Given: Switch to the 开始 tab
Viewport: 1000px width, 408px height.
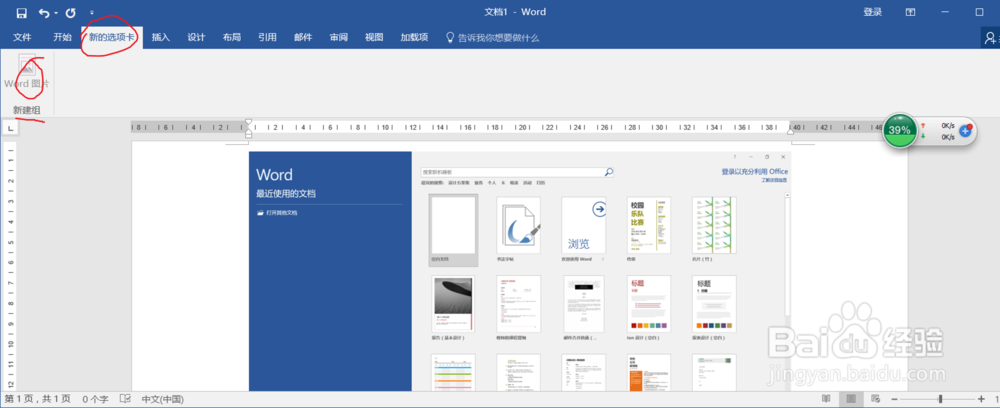Looking at the screenshot, I should (62, 38).
